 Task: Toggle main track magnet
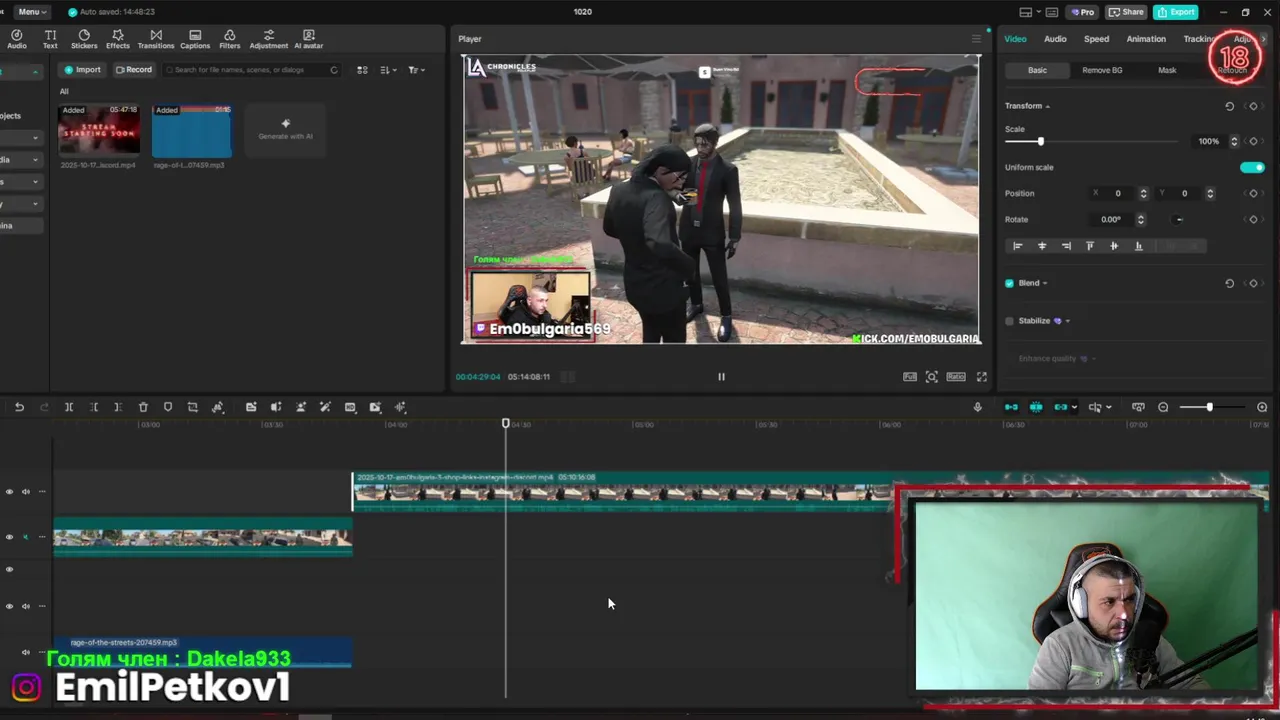pos(1011,407)
